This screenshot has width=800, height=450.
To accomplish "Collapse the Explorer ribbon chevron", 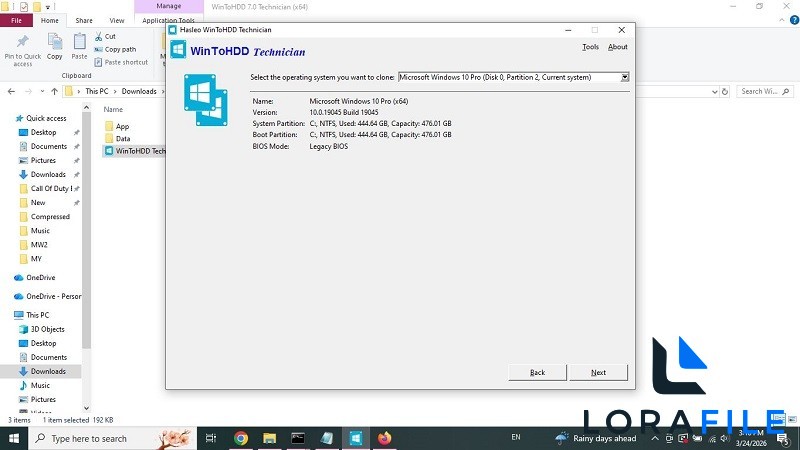I will tap(782, 20).
